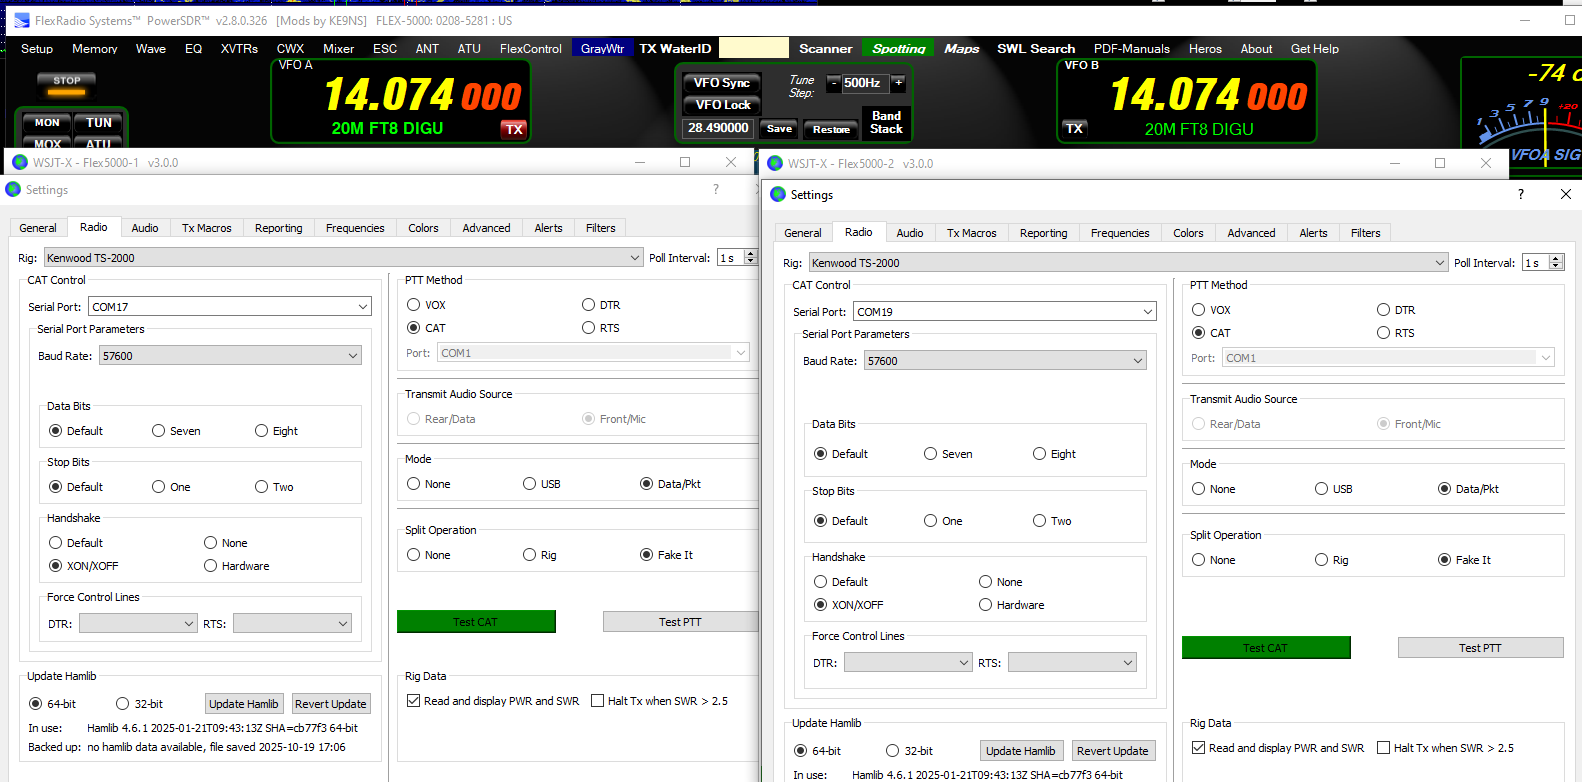This screenshot has width=1582, height=782.
Task: Click Test CAT in Flex5000-1 Settings
Action: tap(476, 622)
